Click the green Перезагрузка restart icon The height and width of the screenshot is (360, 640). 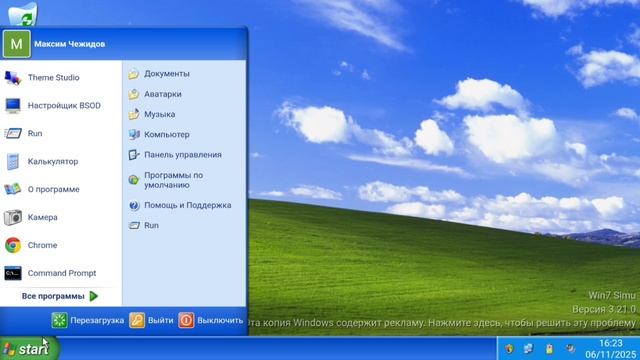(x=59, y=320)
